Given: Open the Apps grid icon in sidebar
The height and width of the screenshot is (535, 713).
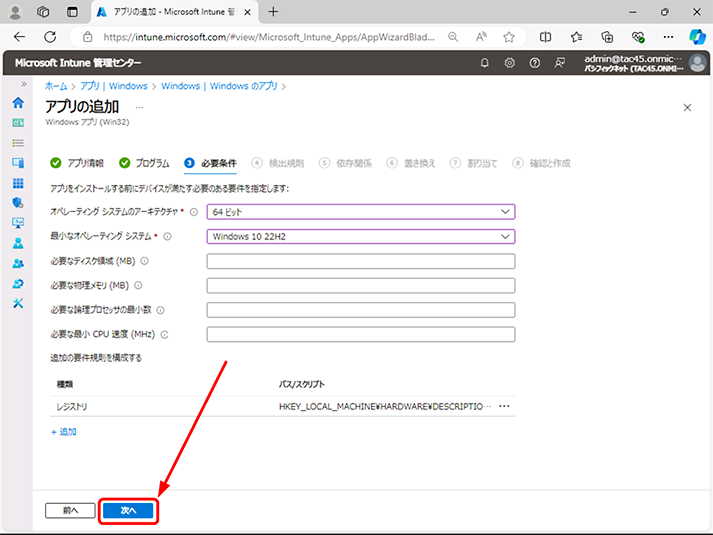Looking at the screenshot, I should (x=18, y=183).
